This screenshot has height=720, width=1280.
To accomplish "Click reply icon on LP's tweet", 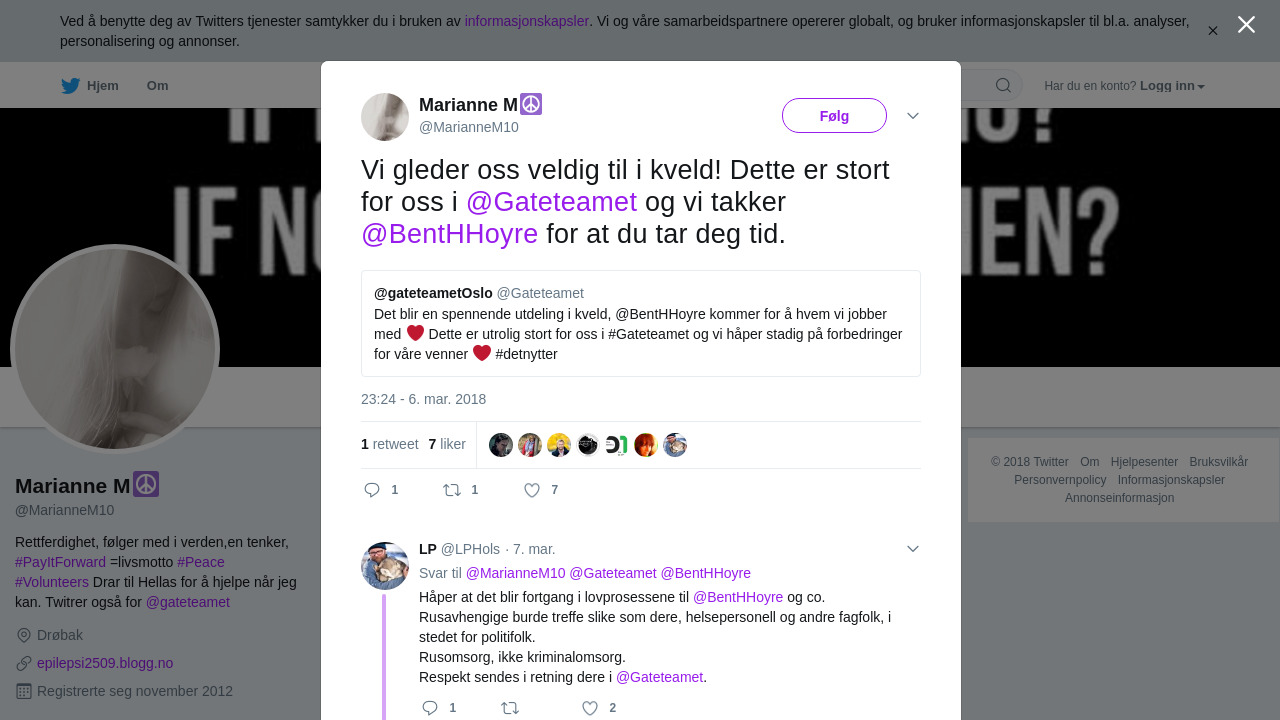I will click(430, 708).
